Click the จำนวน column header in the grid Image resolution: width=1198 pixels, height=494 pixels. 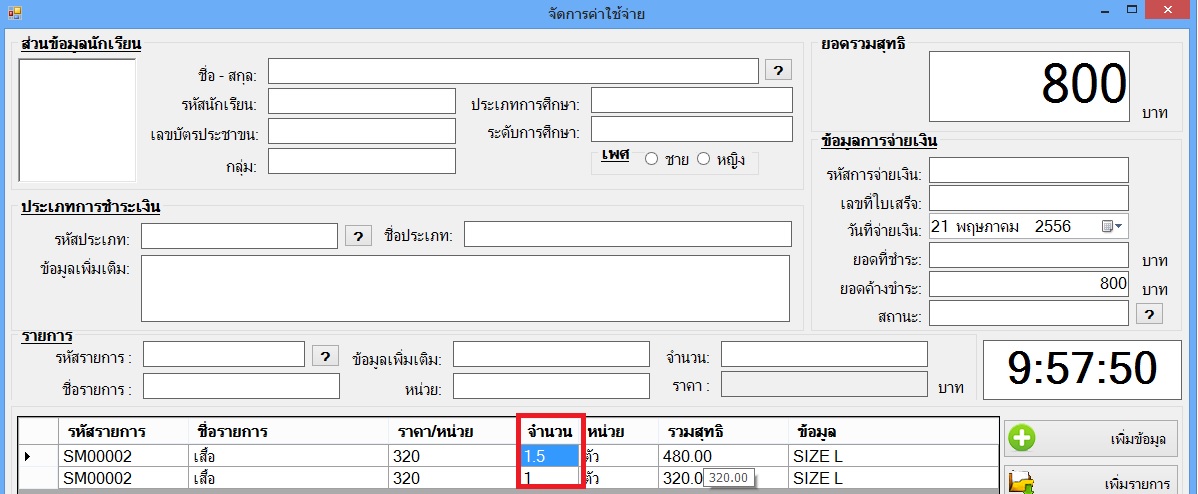click(x=549, y=431)
